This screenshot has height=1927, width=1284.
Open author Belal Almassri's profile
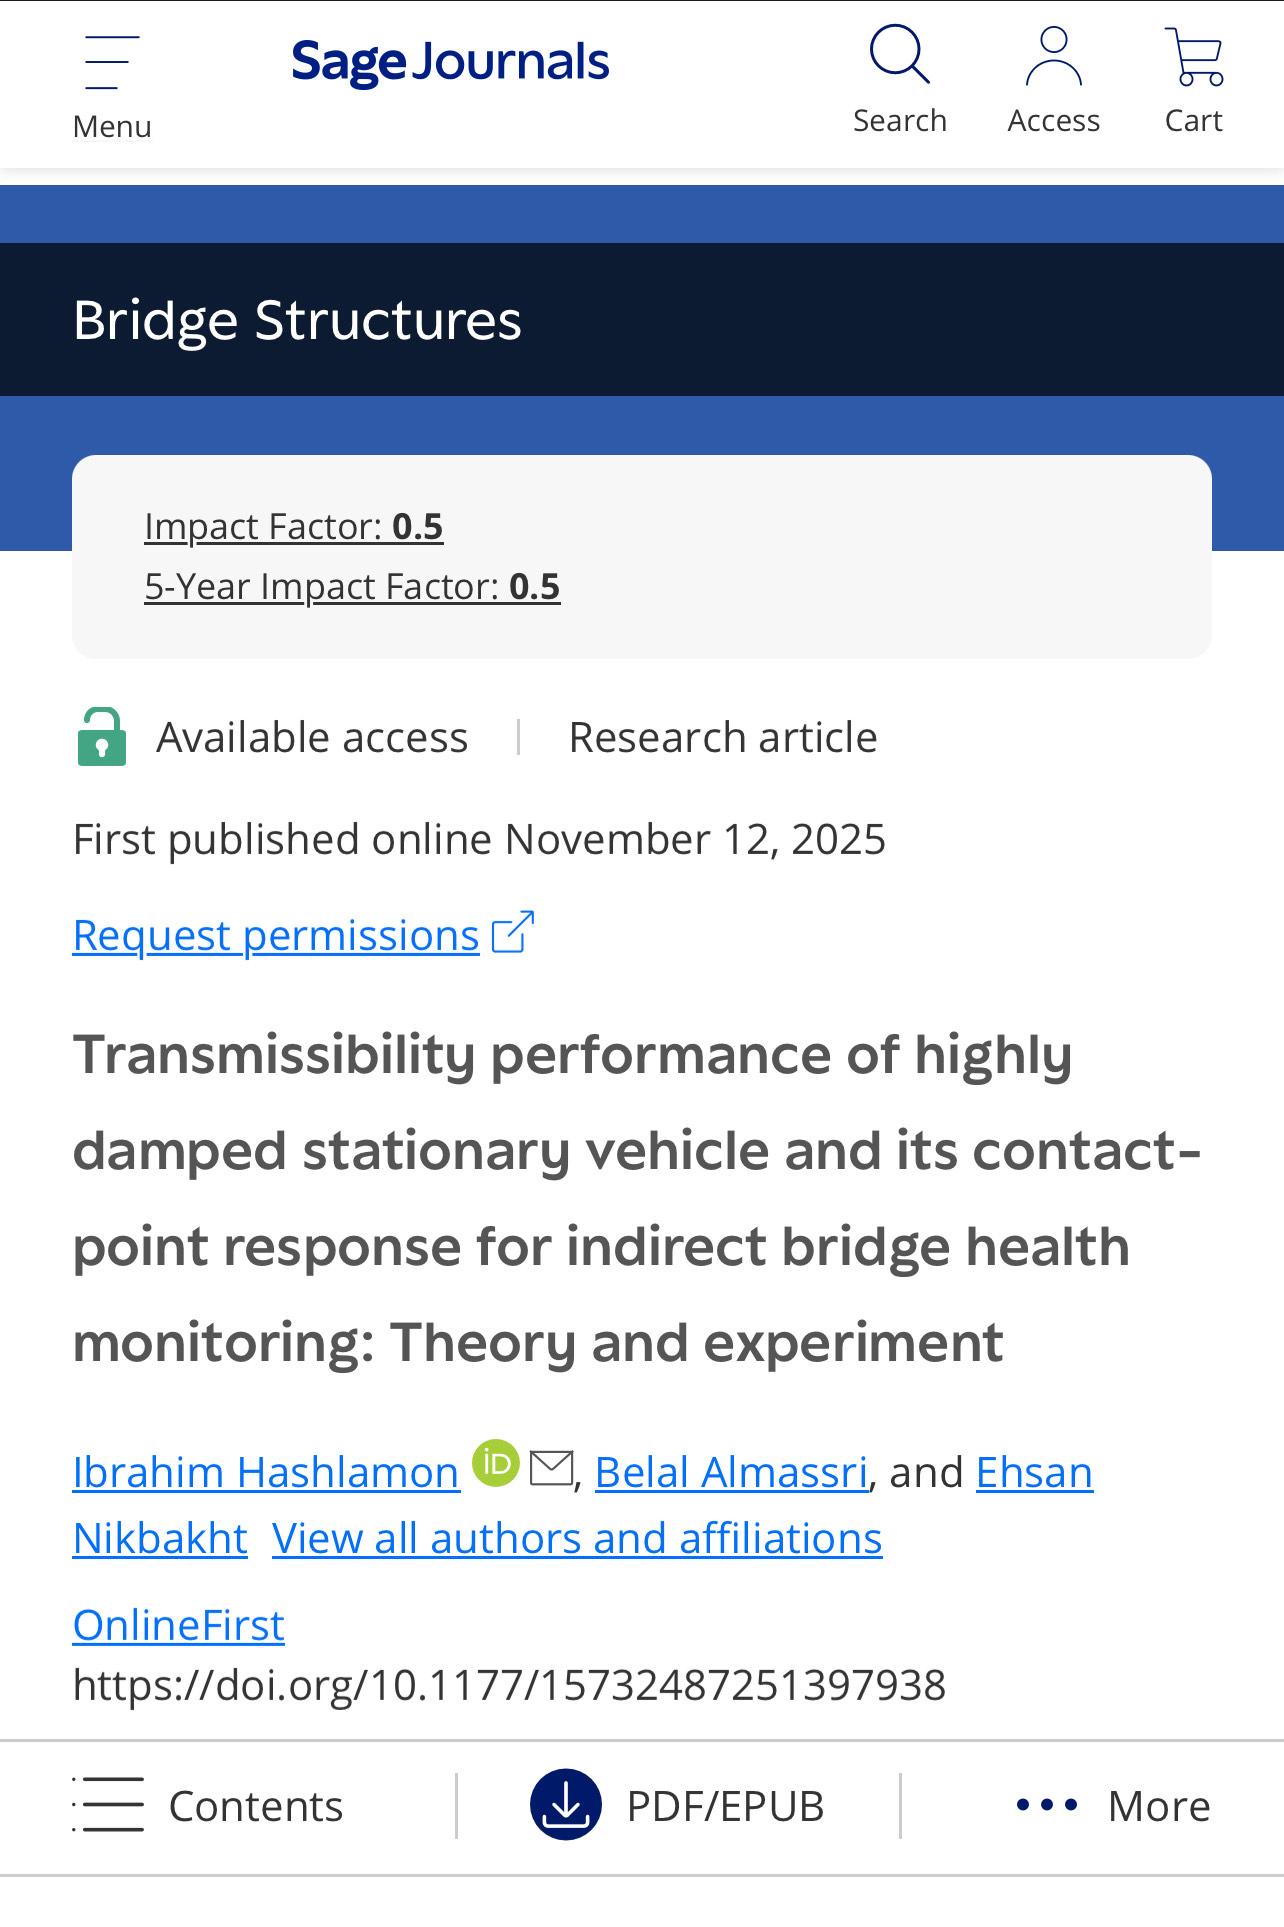pos(731,1473)
